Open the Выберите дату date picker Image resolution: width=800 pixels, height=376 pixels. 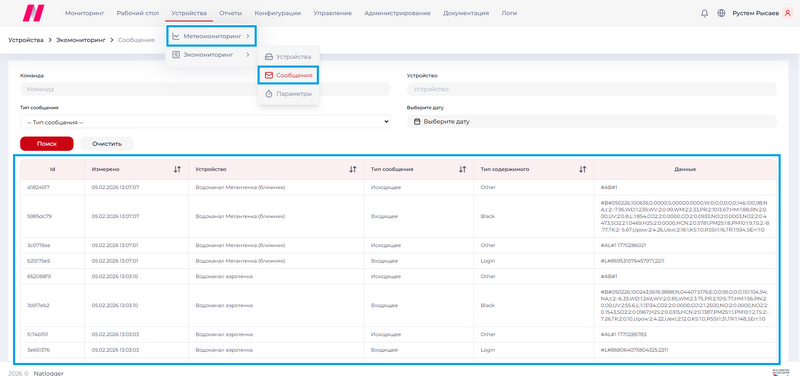(592, 122)
